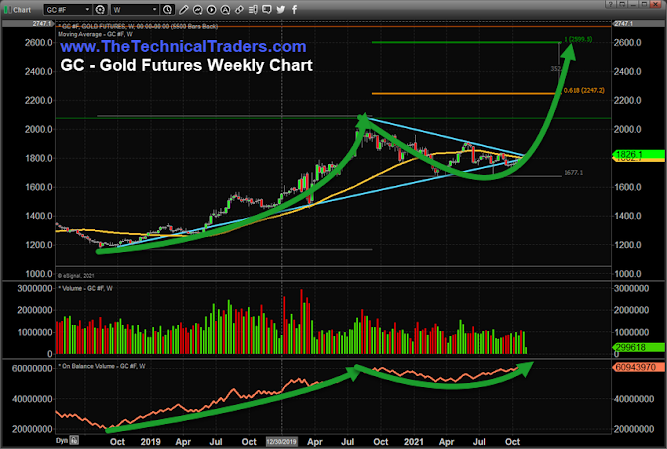Click the 1677.1 support level label

[x=573, y=173]
